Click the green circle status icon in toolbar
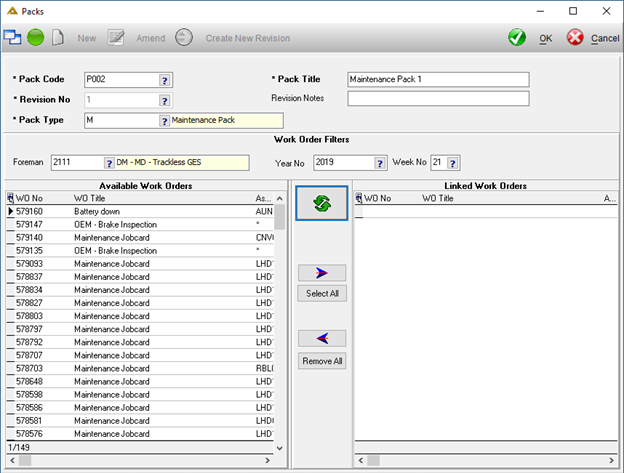Screen dimensions: 624x473 coord(35,38)
